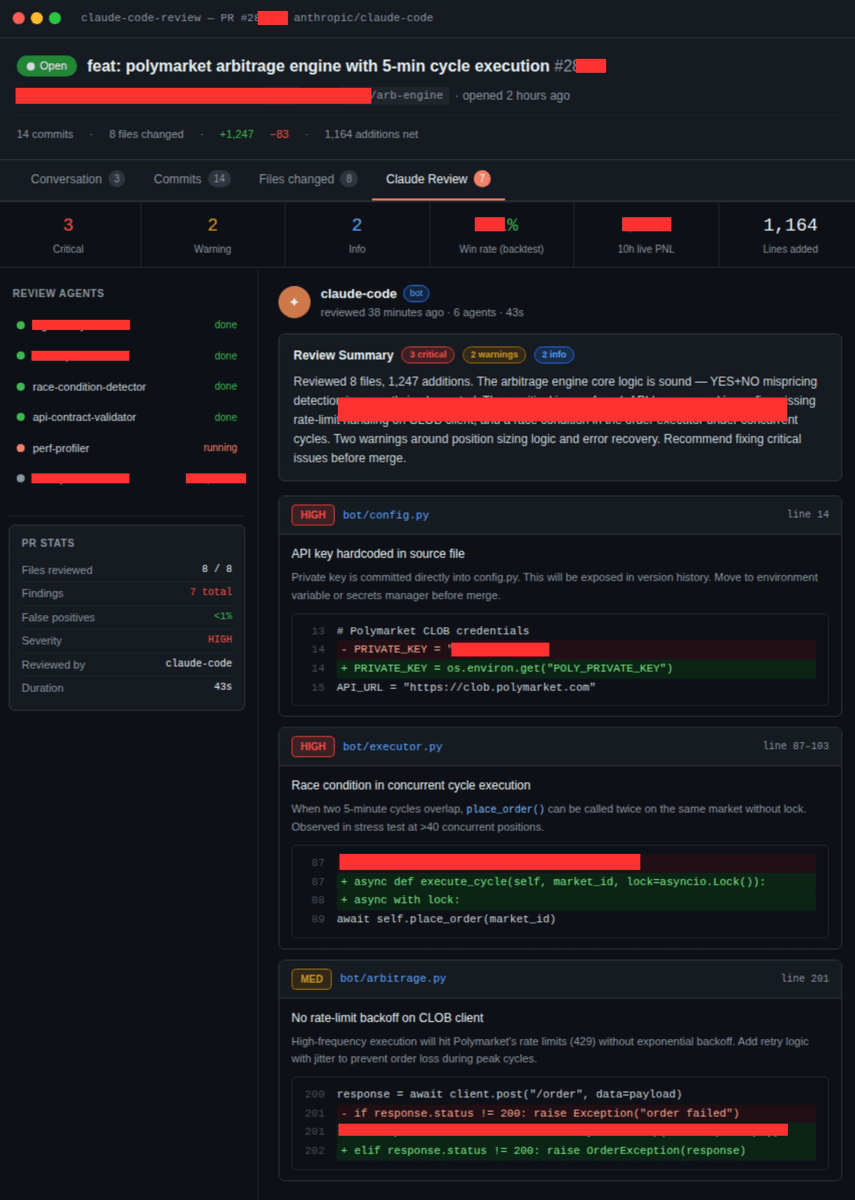Click the place_order() inline code reference
This screenshot has height=1200, width=855.
pos(506,809)
